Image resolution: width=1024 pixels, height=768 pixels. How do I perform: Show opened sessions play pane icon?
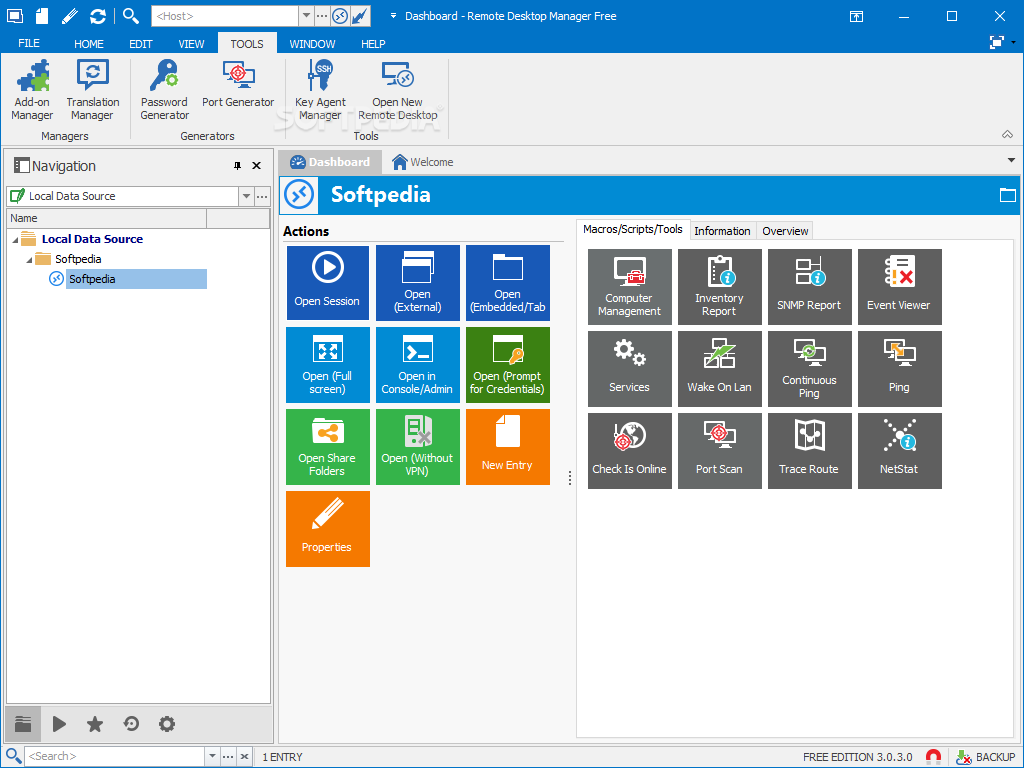pyautogui.click(x=59, y=724)
